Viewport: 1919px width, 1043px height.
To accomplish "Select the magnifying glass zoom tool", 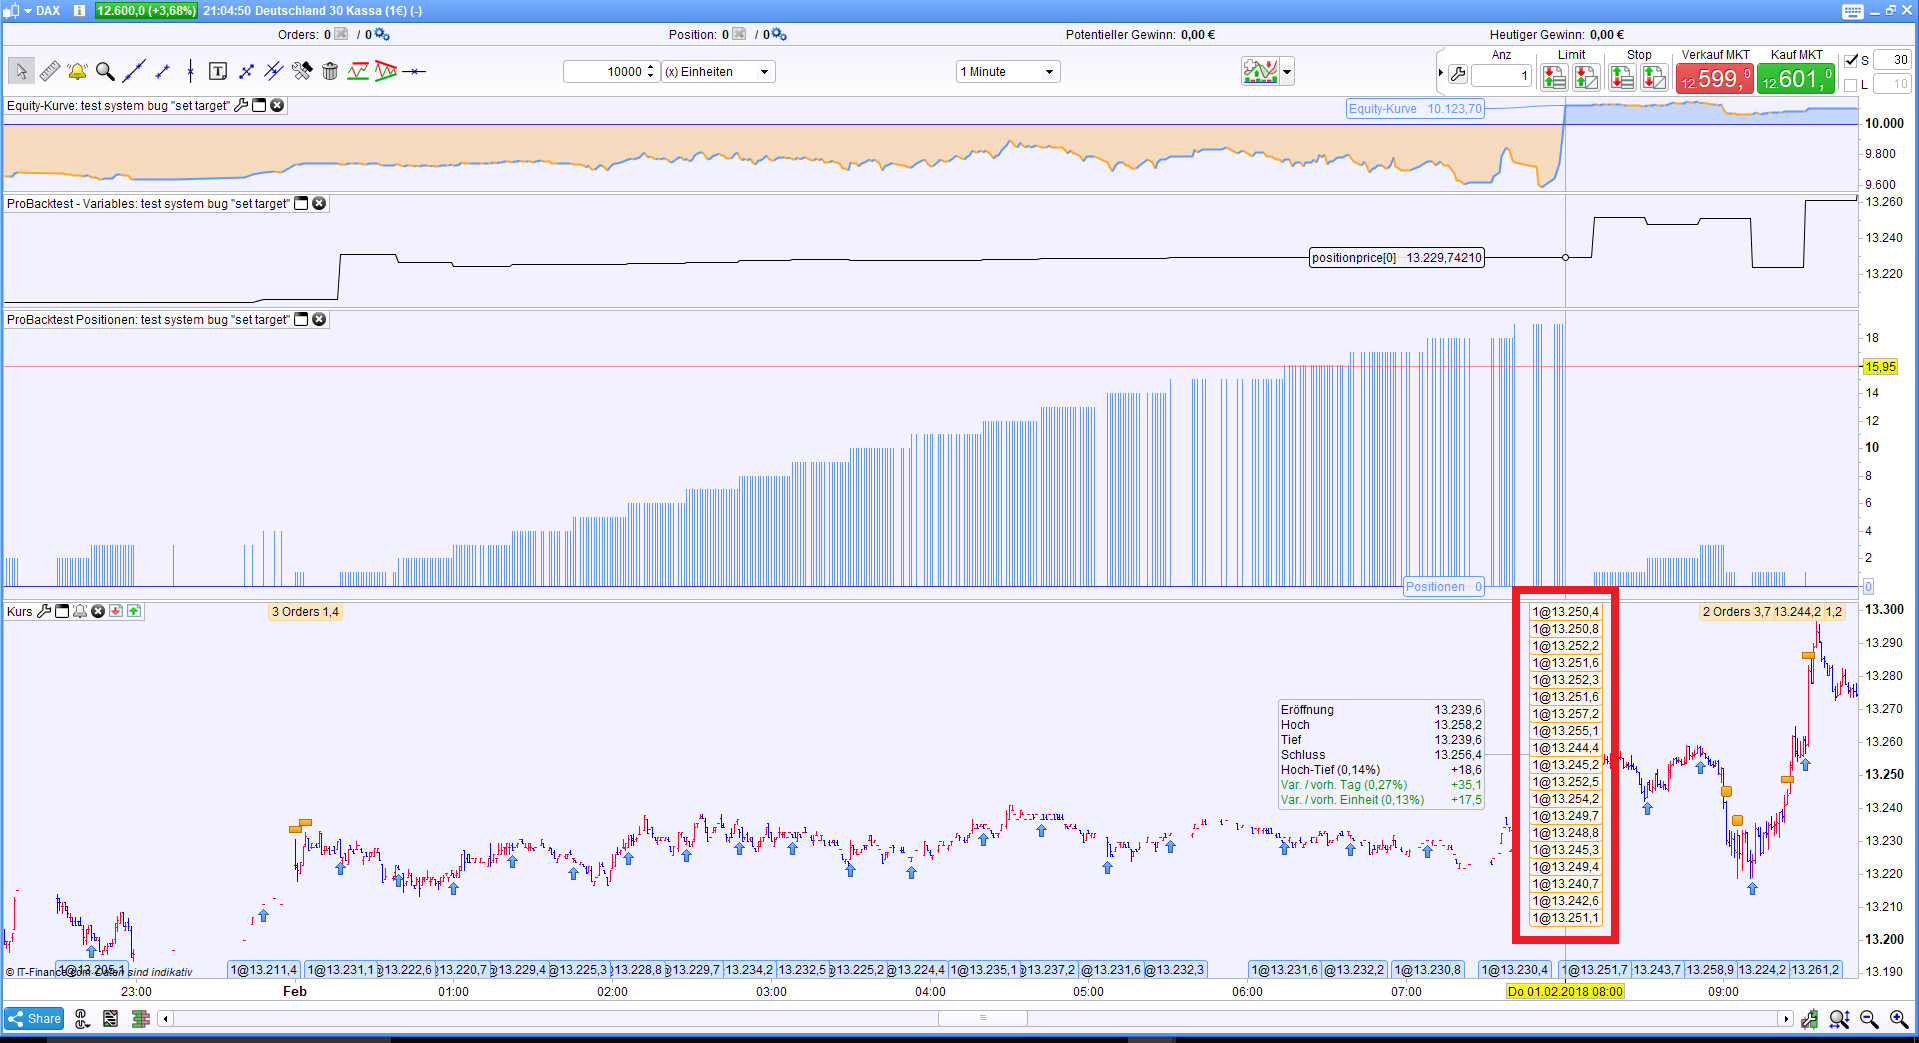I will (x=105, y=71).
